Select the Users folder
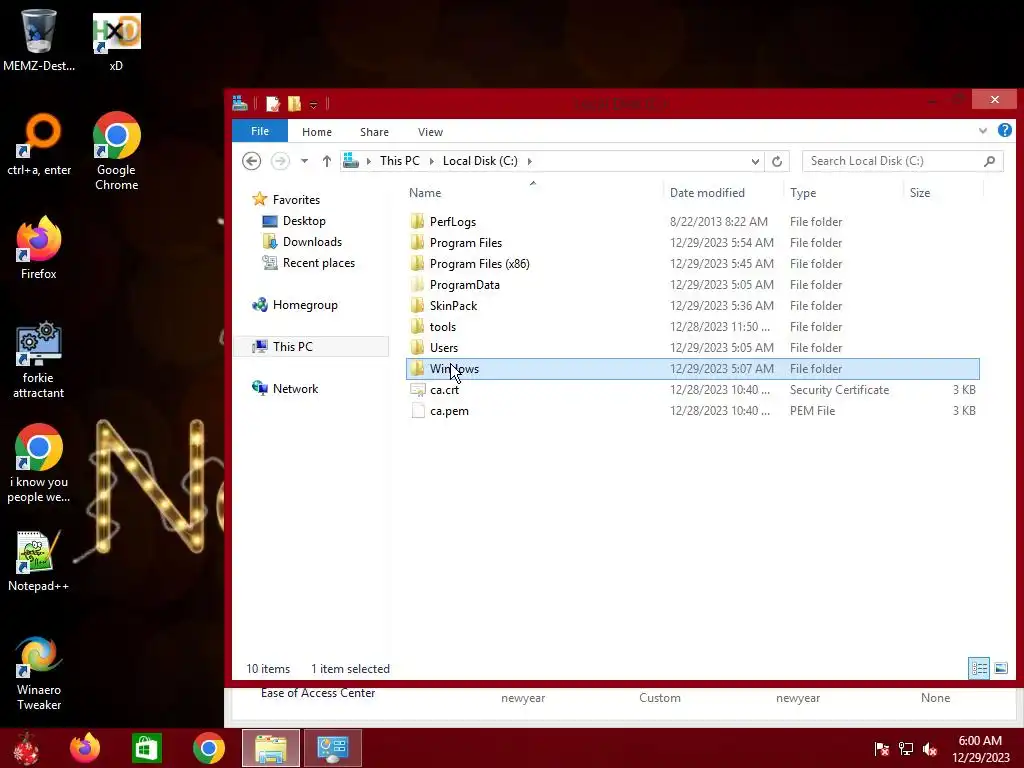The height and width of the screenshot is (768, 1024). [x=693, y=347]
